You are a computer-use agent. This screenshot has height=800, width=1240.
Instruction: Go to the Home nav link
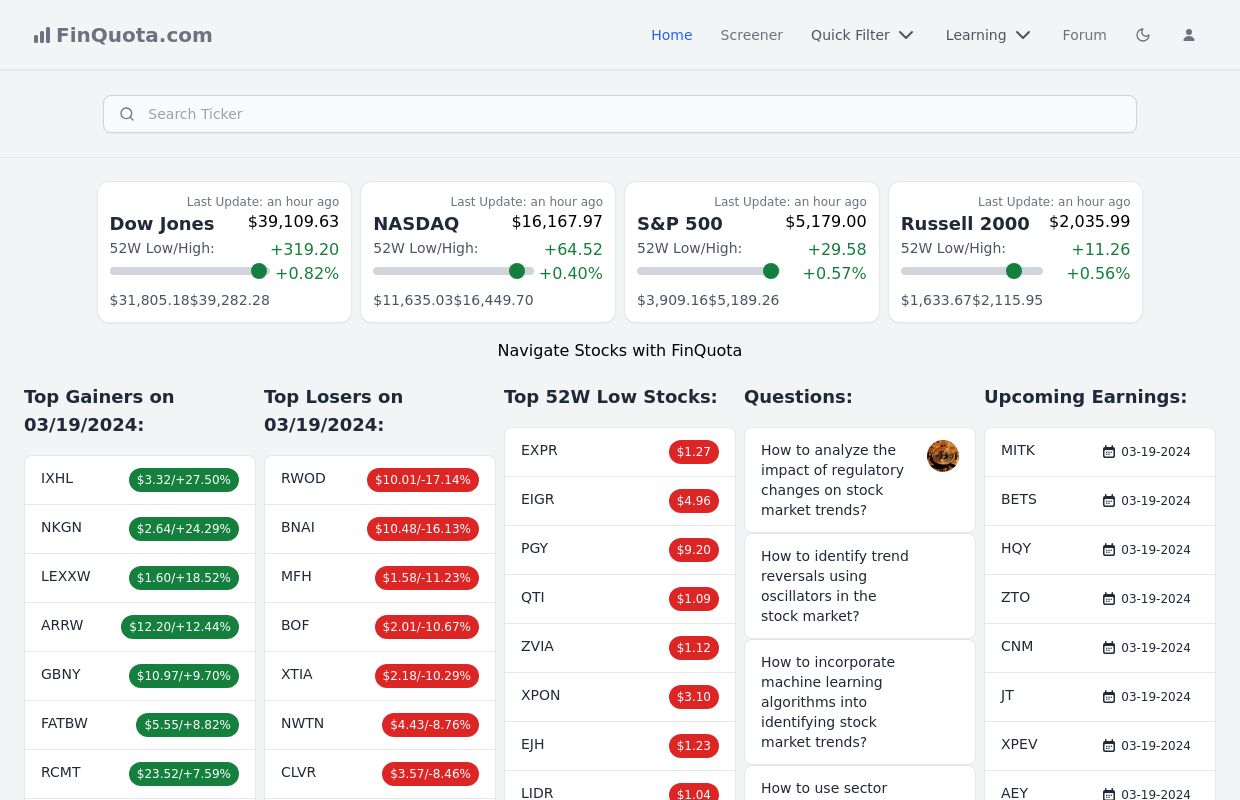tap(672, 35)
